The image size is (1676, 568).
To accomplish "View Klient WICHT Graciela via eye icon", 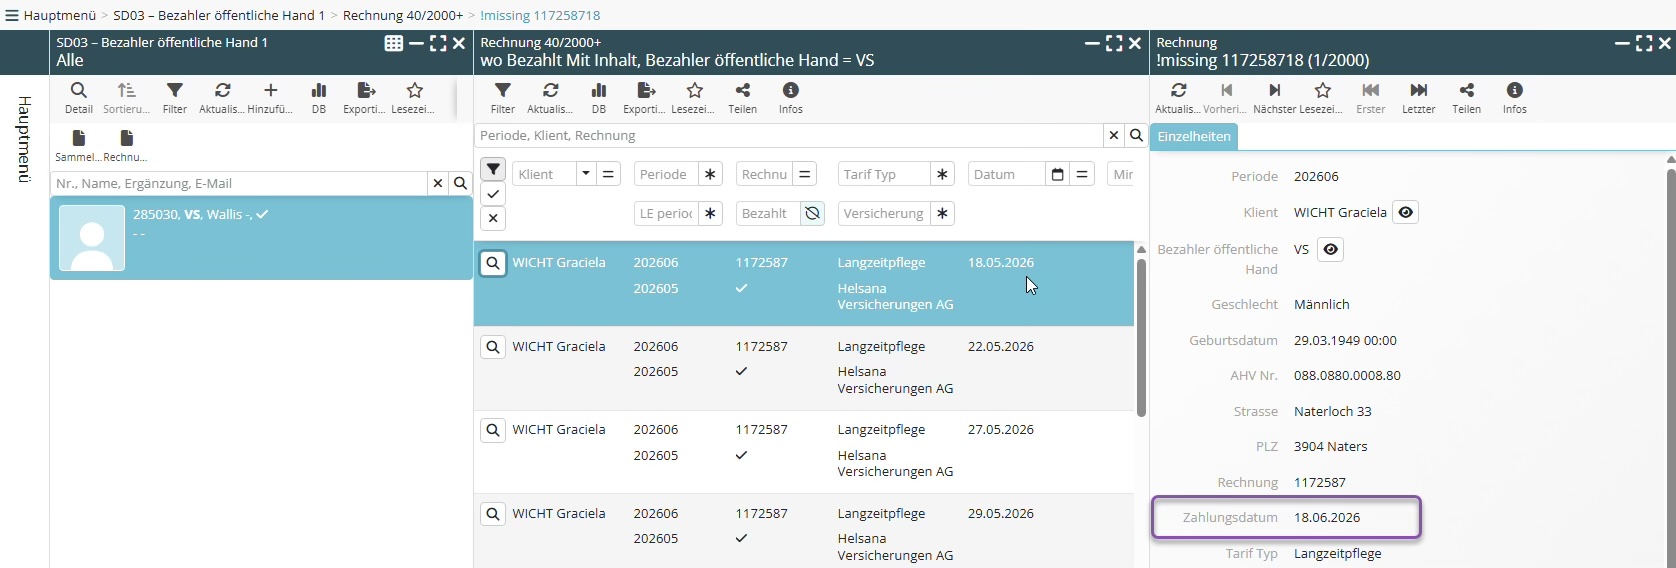I will (1406, 213).
